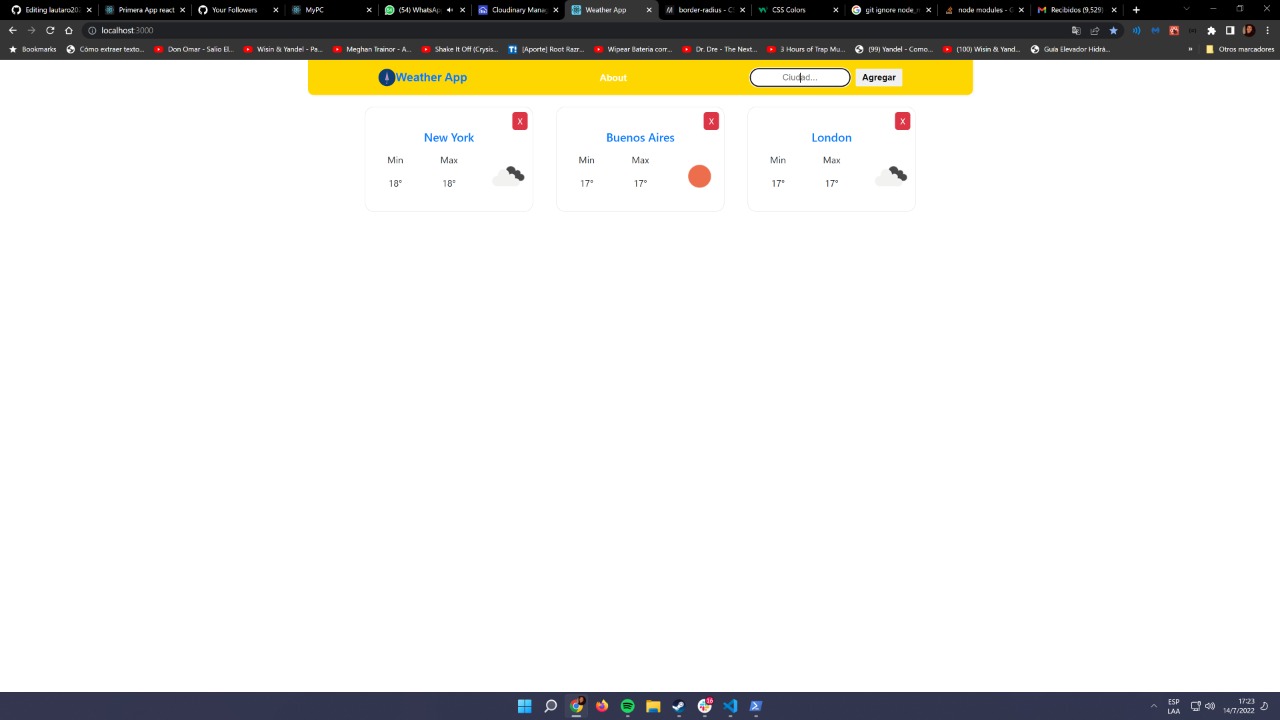Click the orange sun icon on Buenos Aires card
The height and width of the screenshot is (720, 1280).
pyautogui.click(x=699, y=176)
